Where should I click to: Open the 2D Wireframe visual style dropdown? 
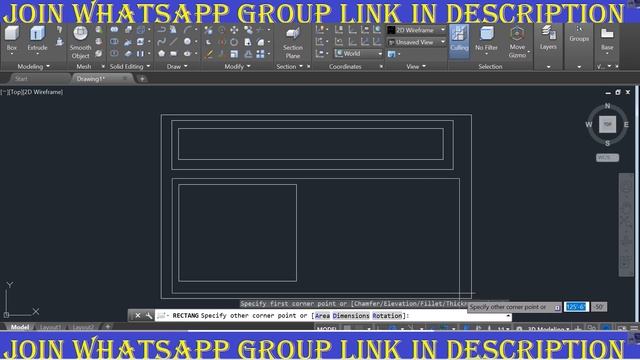tap(416, 30)
